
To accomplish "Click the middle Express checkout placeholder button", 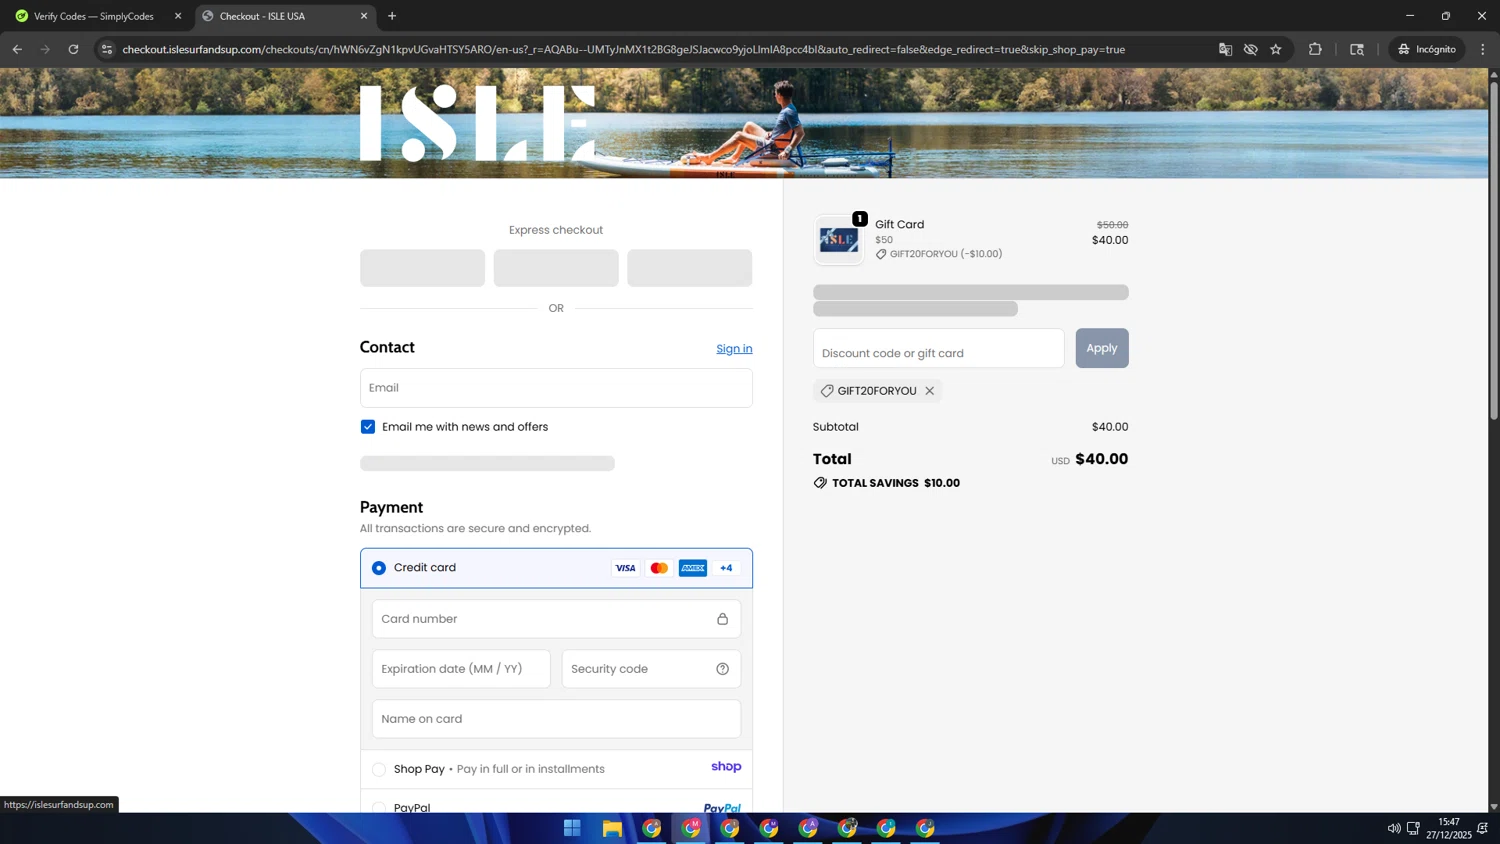I will (x=556, y=268).
